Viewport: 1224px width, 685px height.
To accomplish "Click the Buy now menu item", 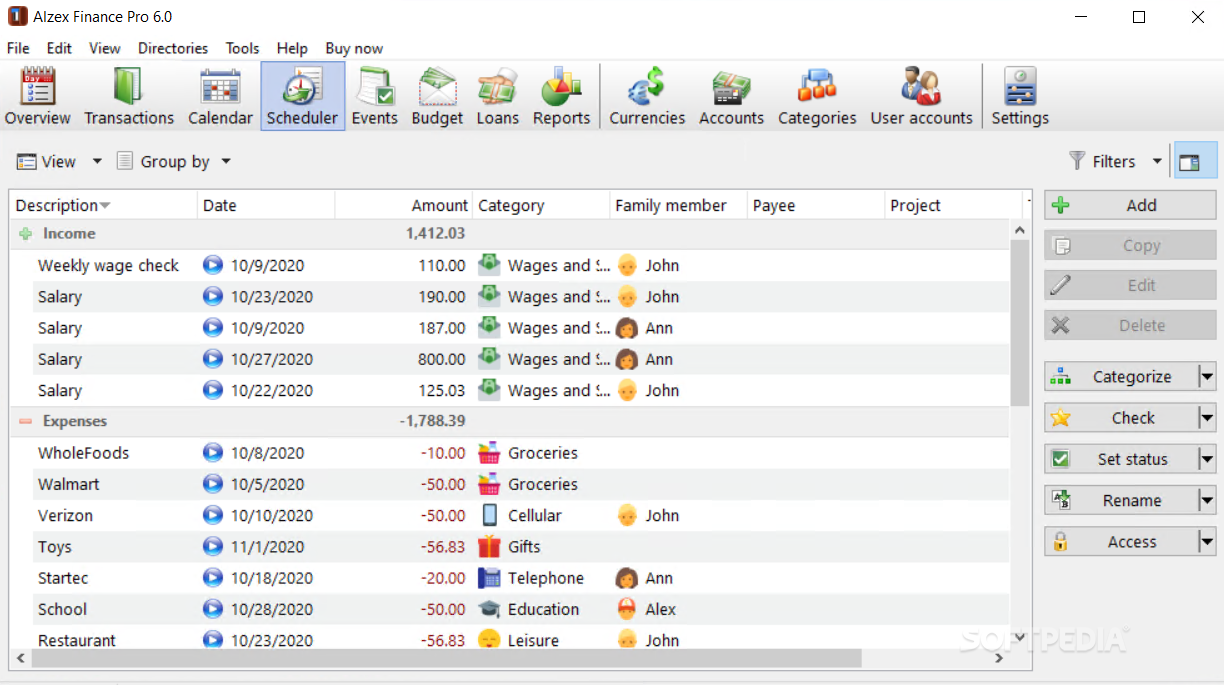I will pos(354,48).
